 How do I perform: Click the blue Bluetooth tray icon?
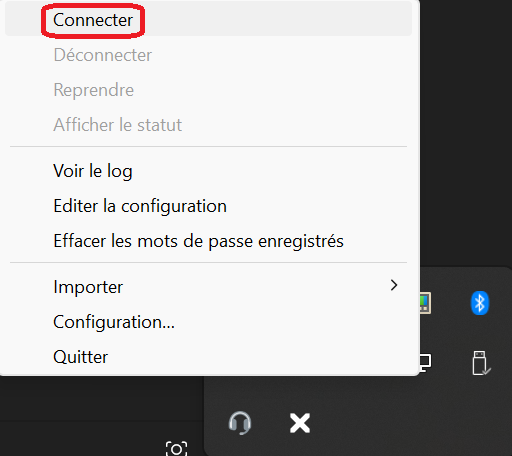tap(480, 303)
